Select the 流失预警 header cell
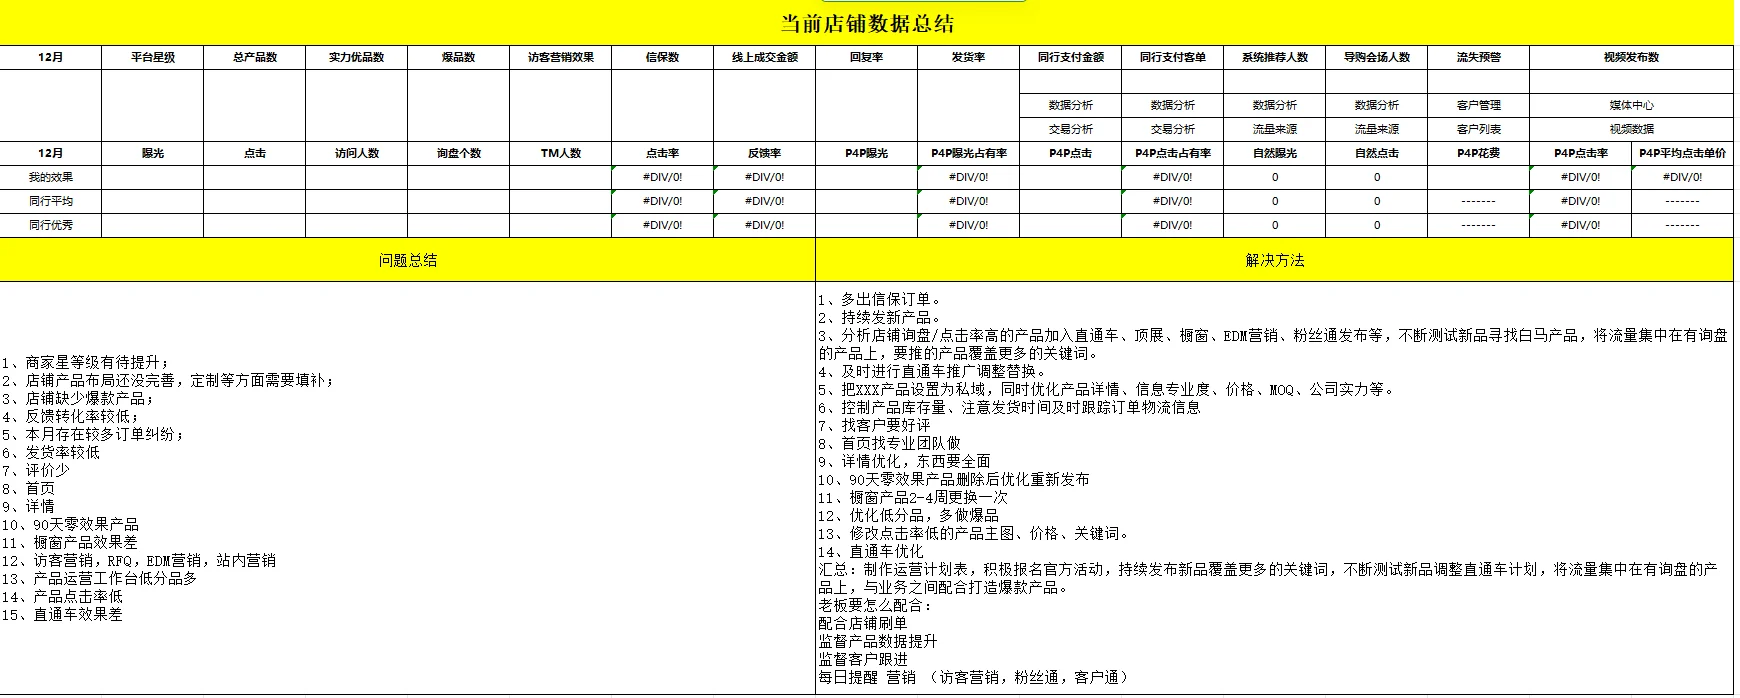Image resolution: width=1740 pixels, height=698 pixels. pyautogui.click(x=1479, y=57)
